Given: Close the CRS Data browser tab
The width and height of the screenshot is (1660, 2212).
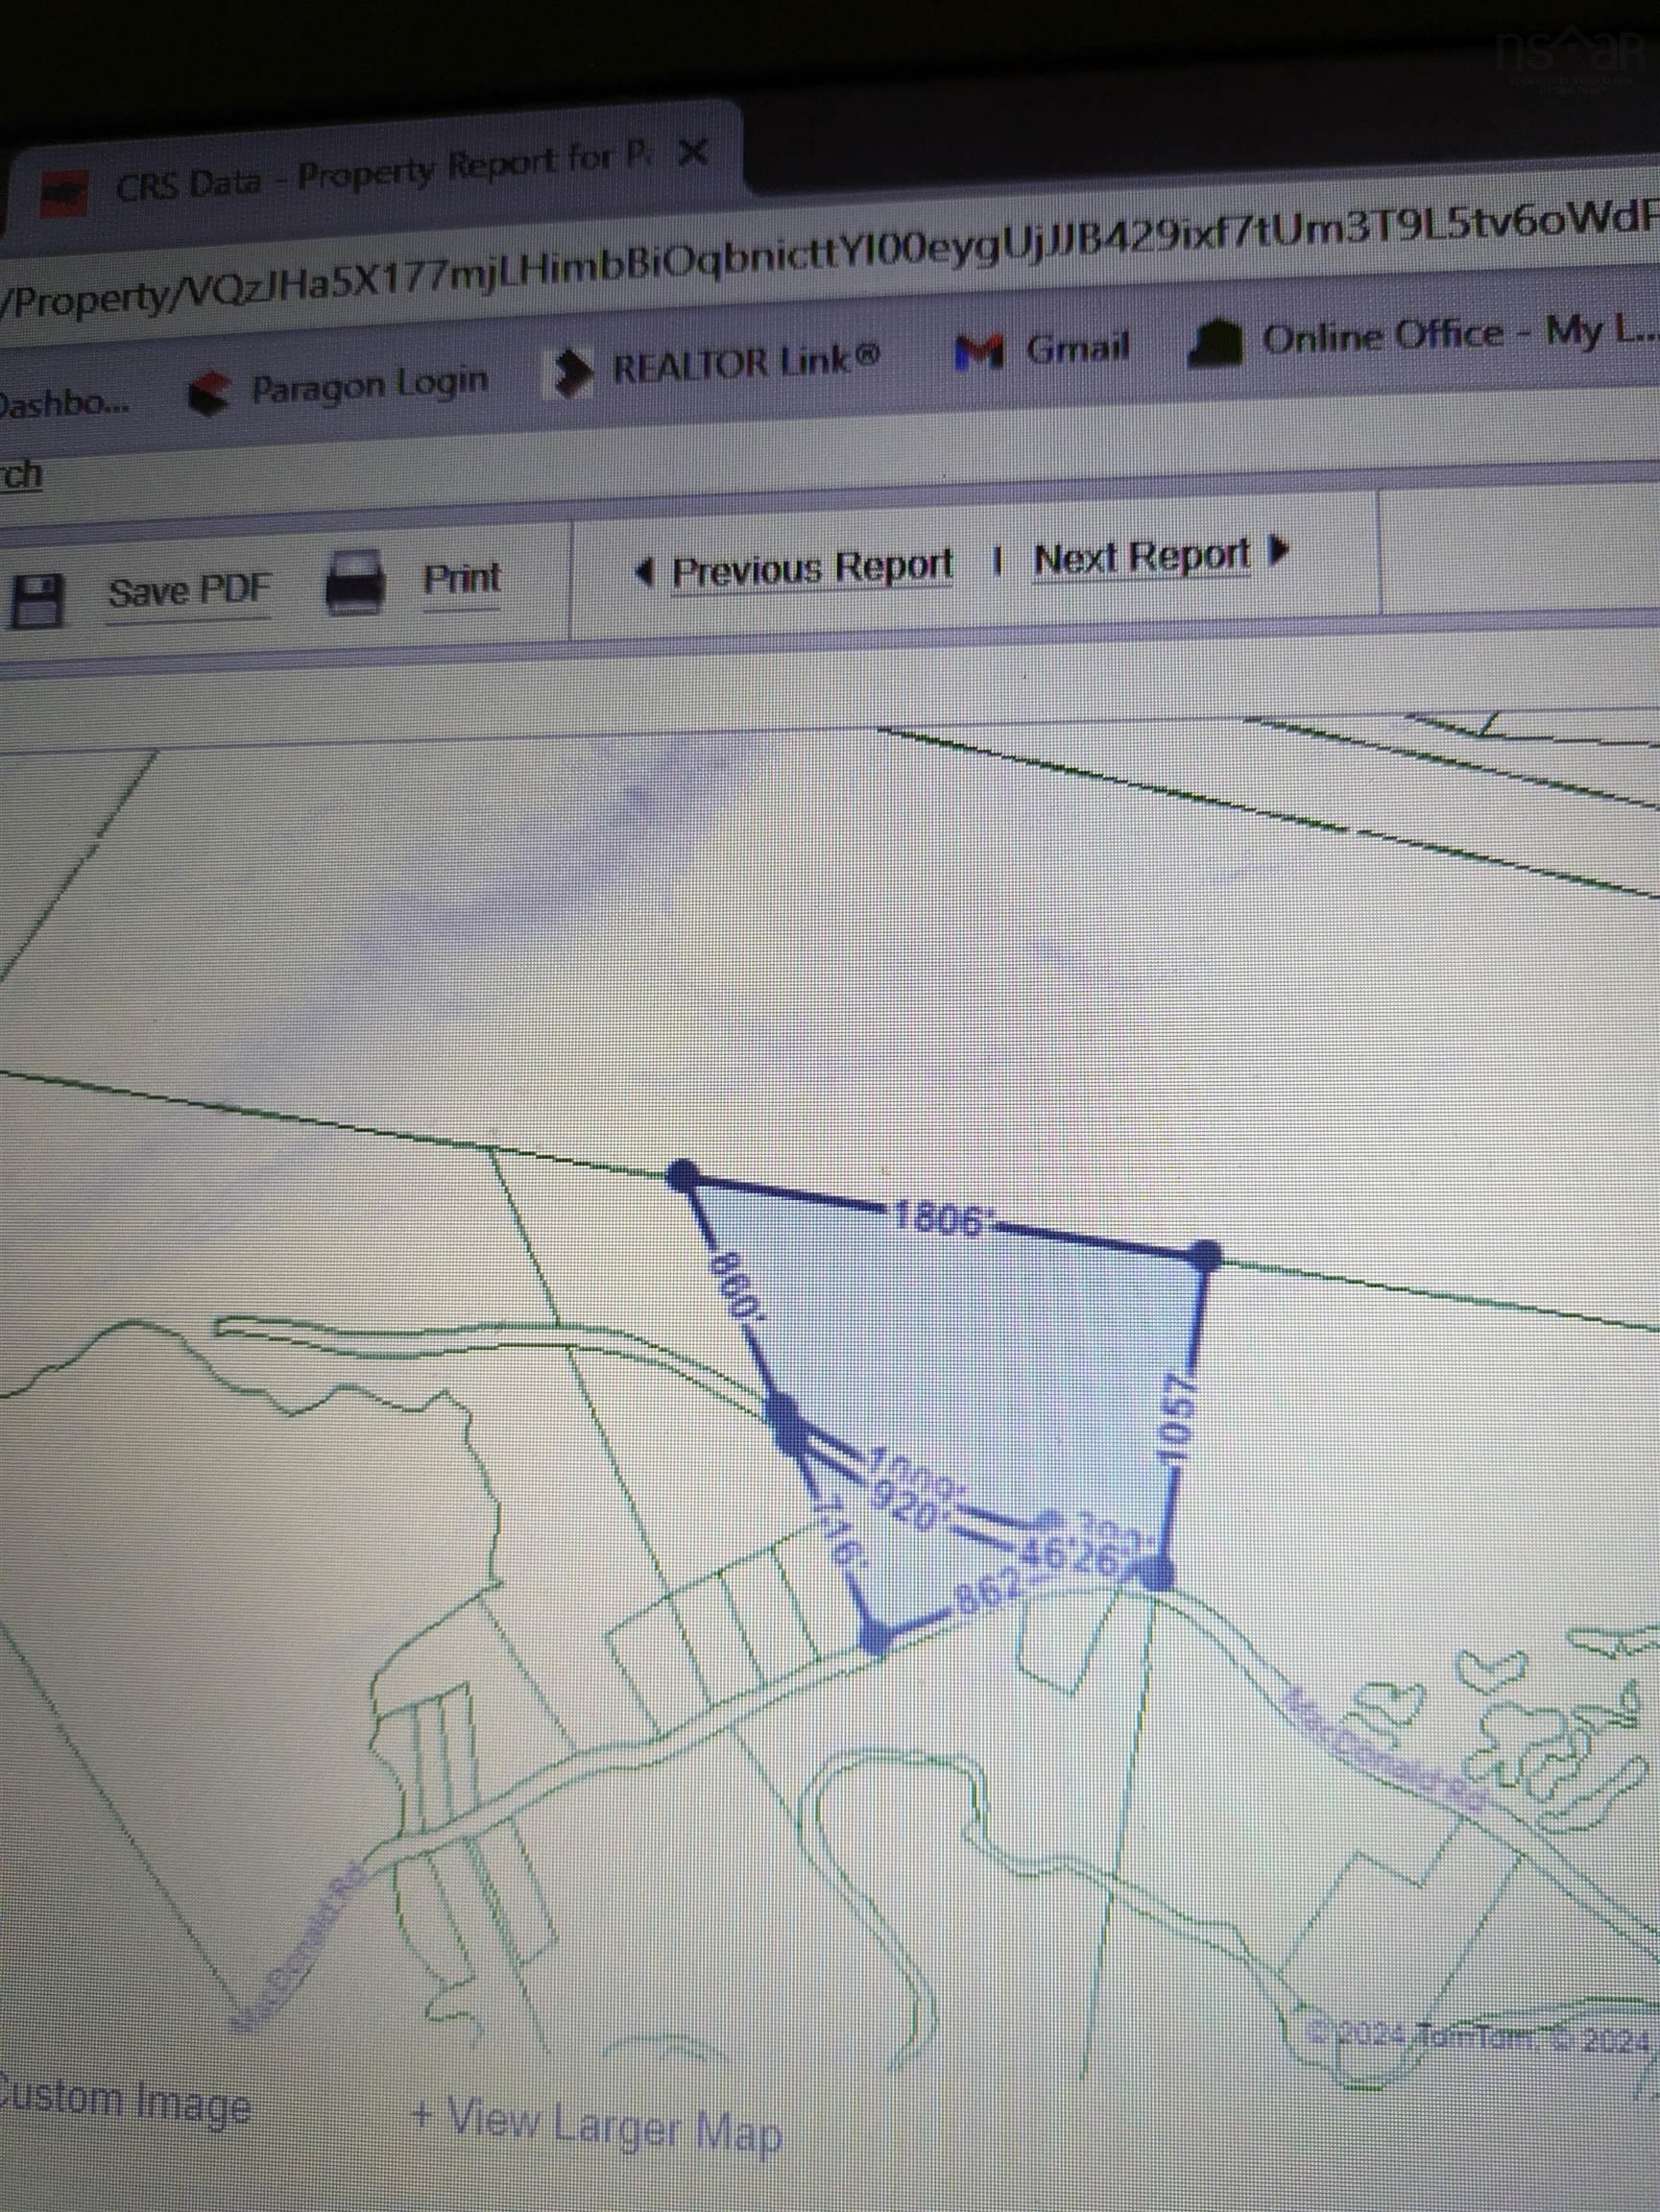Looking at the screenshot, I should (x=693, y=155).
